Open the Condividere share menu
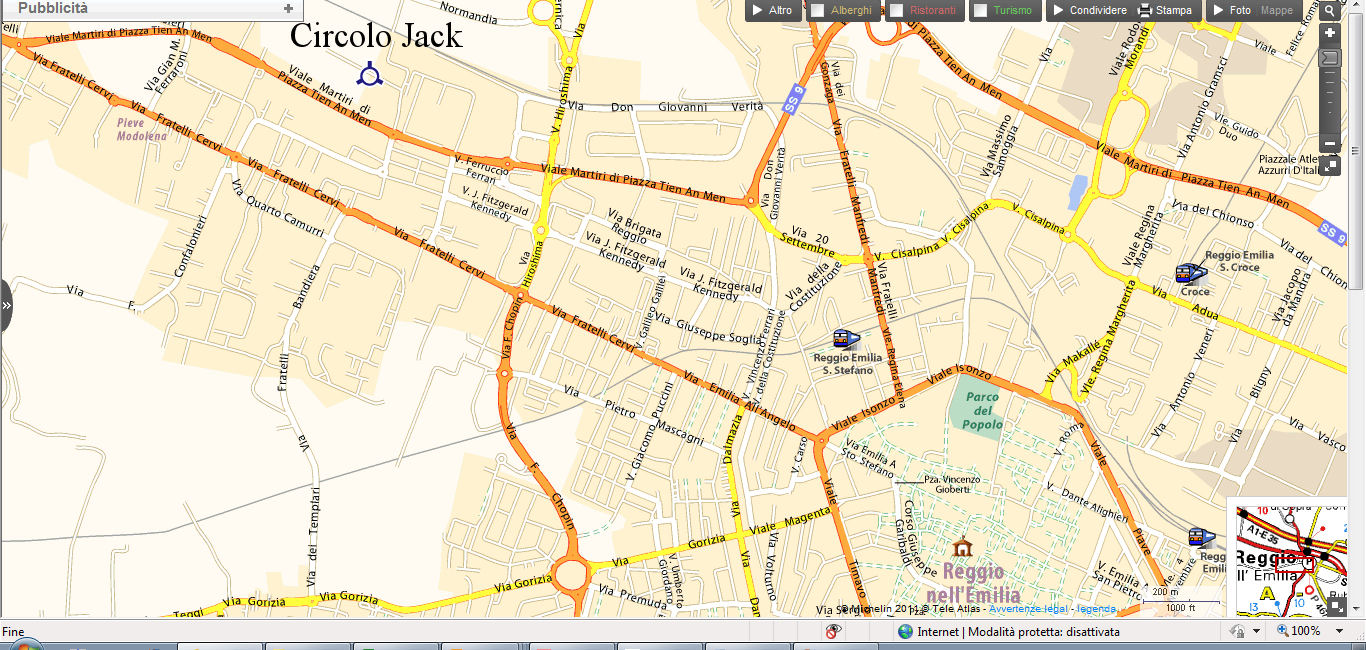 pos(1090,10)
